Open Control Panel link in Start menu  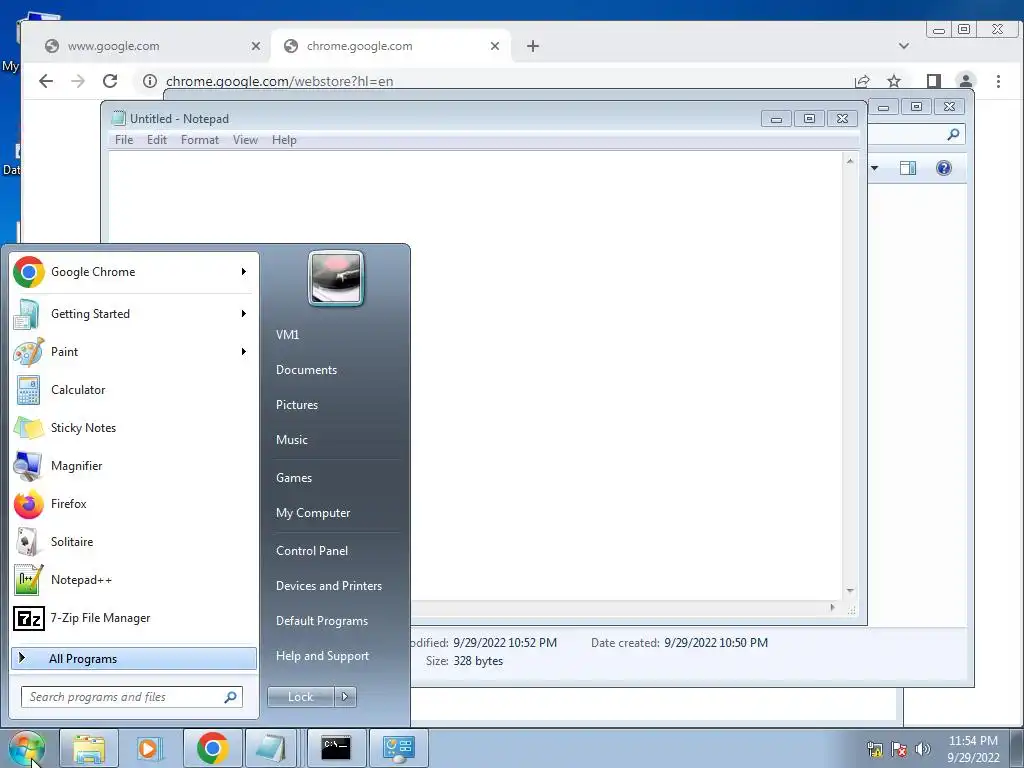(312, 551)
